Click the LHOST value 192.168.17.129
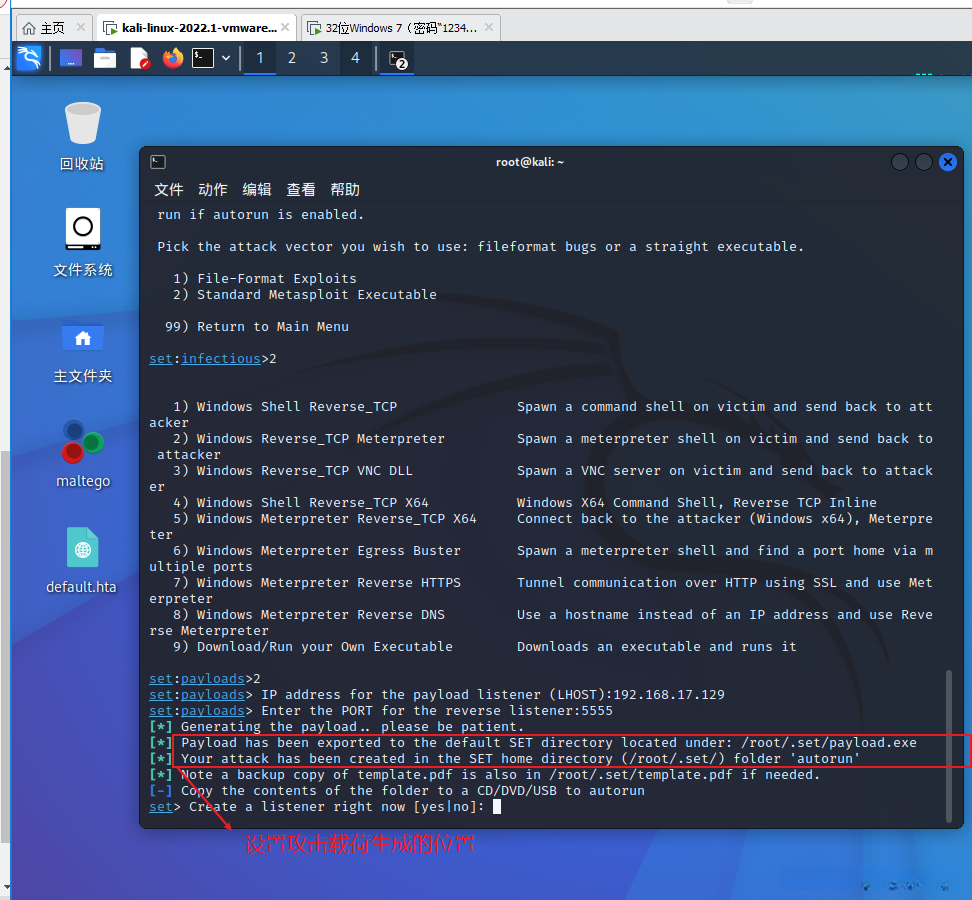The height and width of the screenshot is (900, 972). (x=669, y=695)
